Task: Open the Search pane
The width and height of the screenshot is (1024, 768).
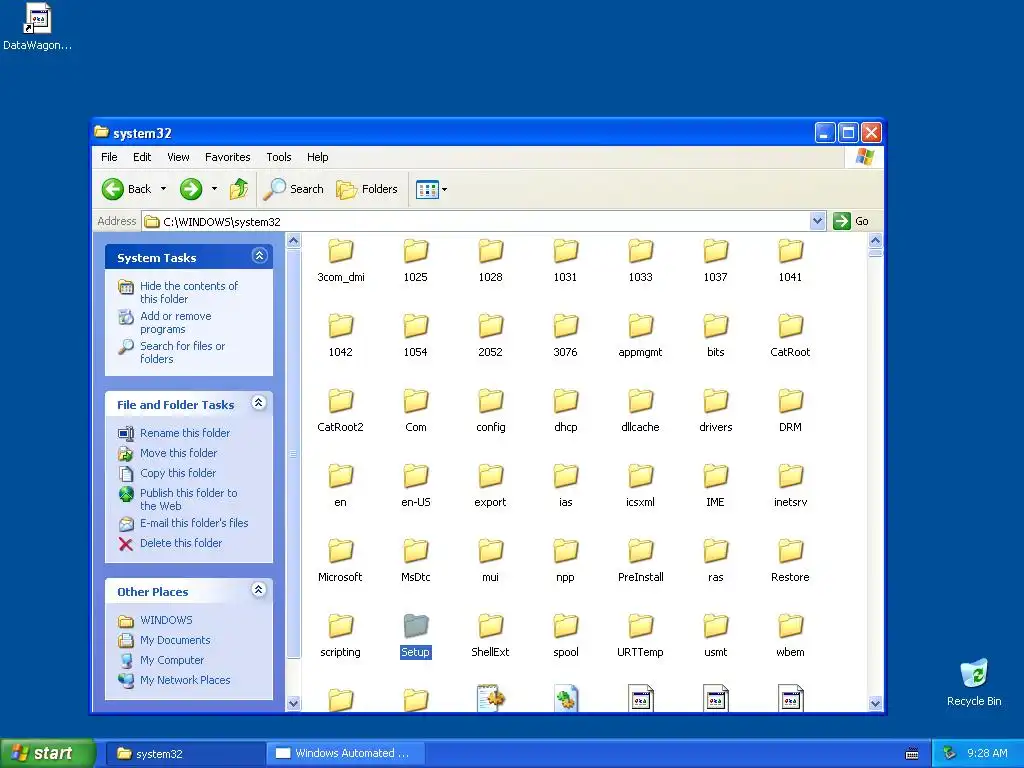Action: 293,189
